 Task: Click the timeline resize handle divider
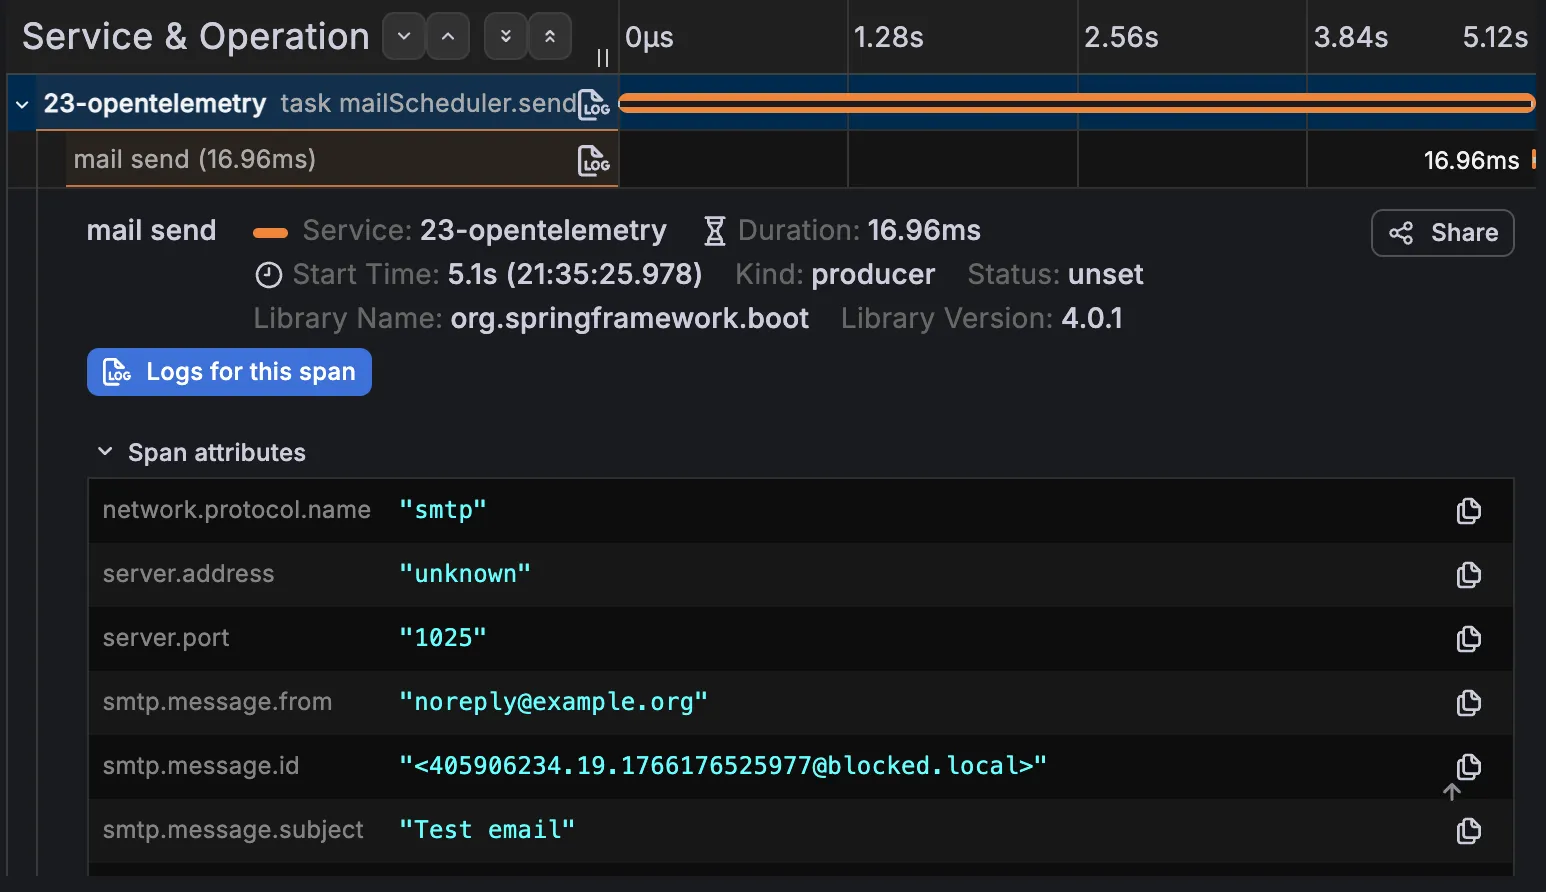coord(603,58)
